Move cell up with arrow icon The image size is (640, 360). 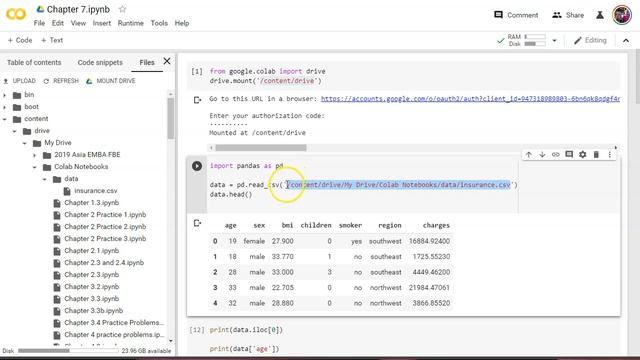tap(529, 154)
